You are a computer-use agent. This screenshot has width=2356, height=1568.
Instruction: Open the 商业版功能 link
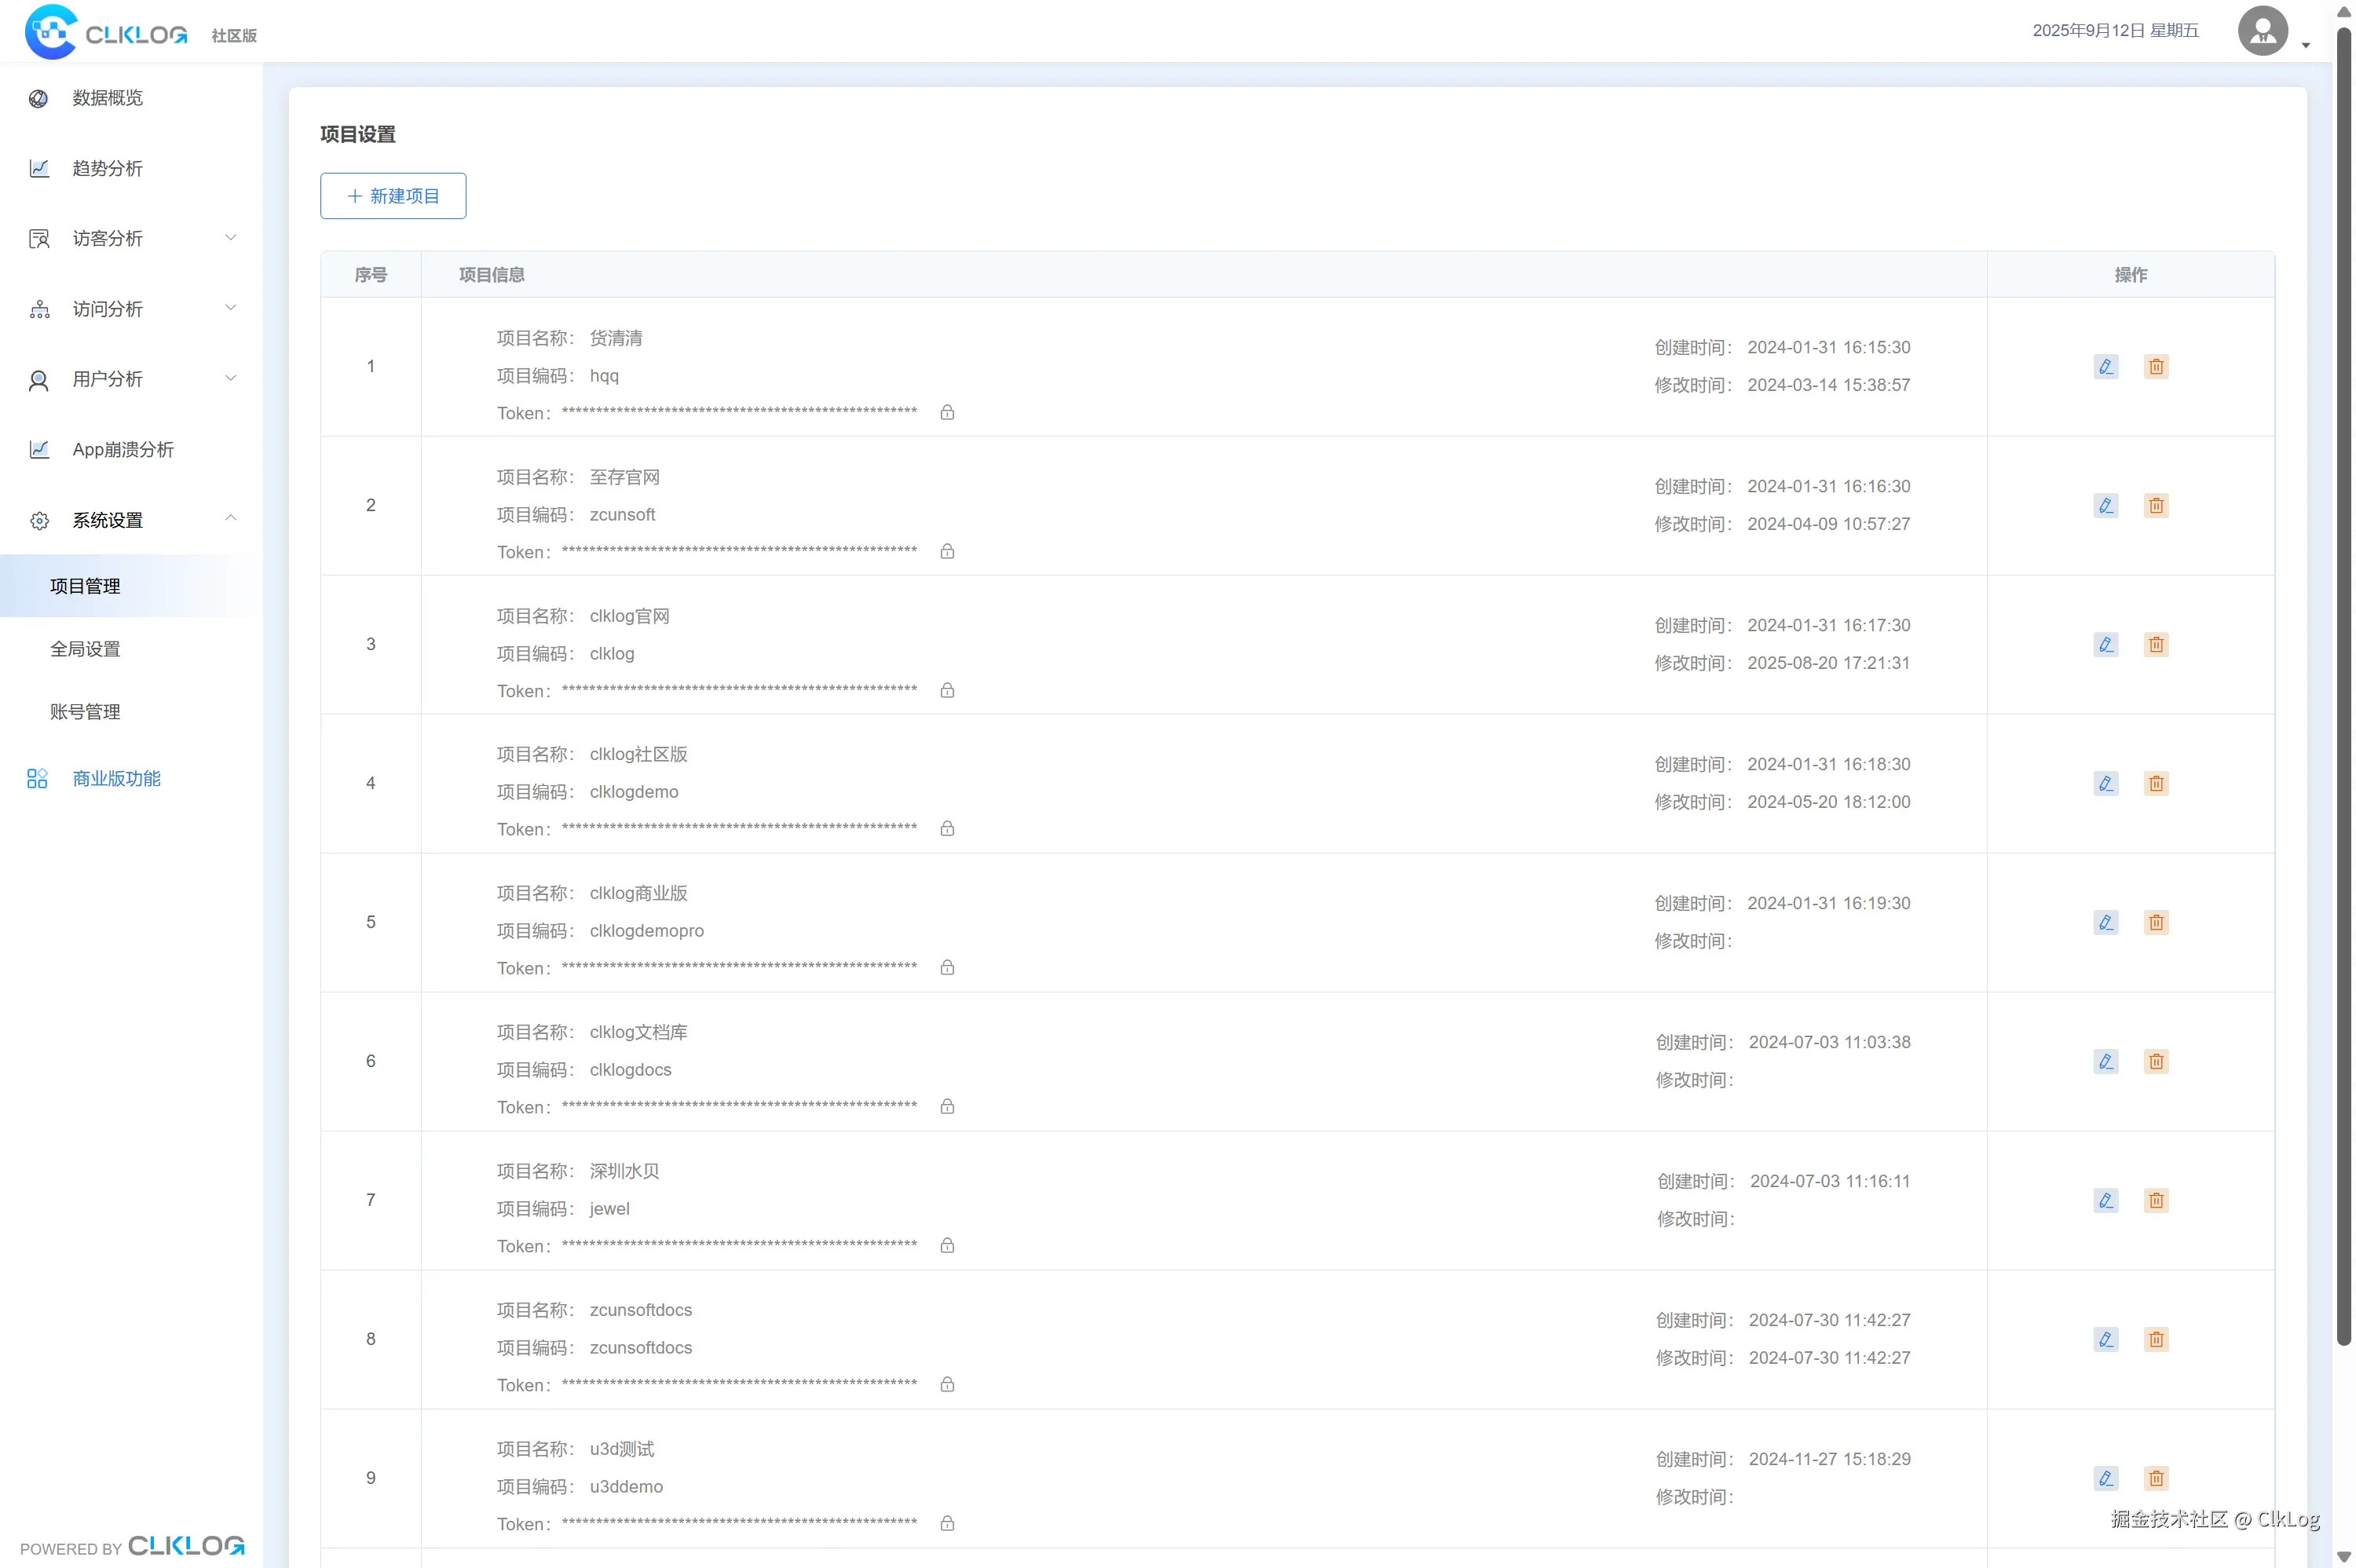pos(116,778)
